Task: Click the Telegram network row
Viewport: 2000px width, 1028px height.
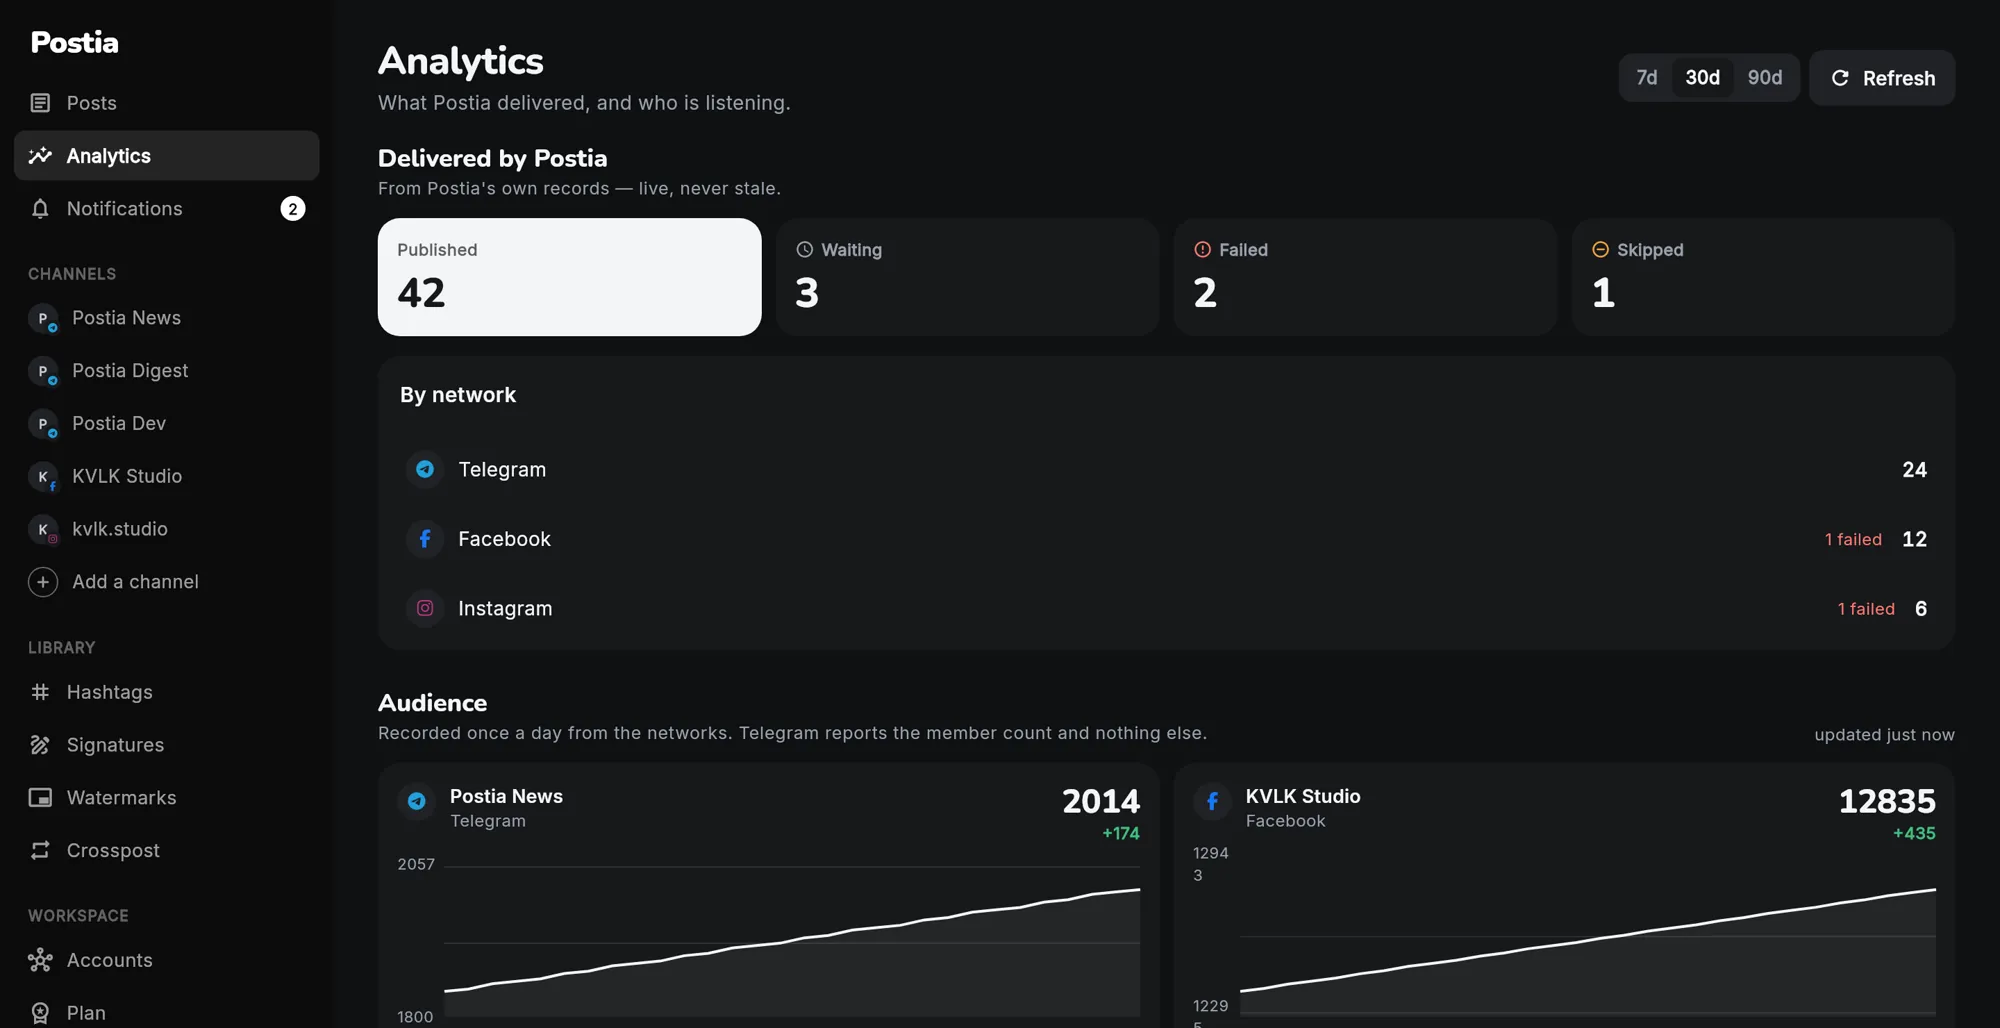Action: coord(1166,469)
